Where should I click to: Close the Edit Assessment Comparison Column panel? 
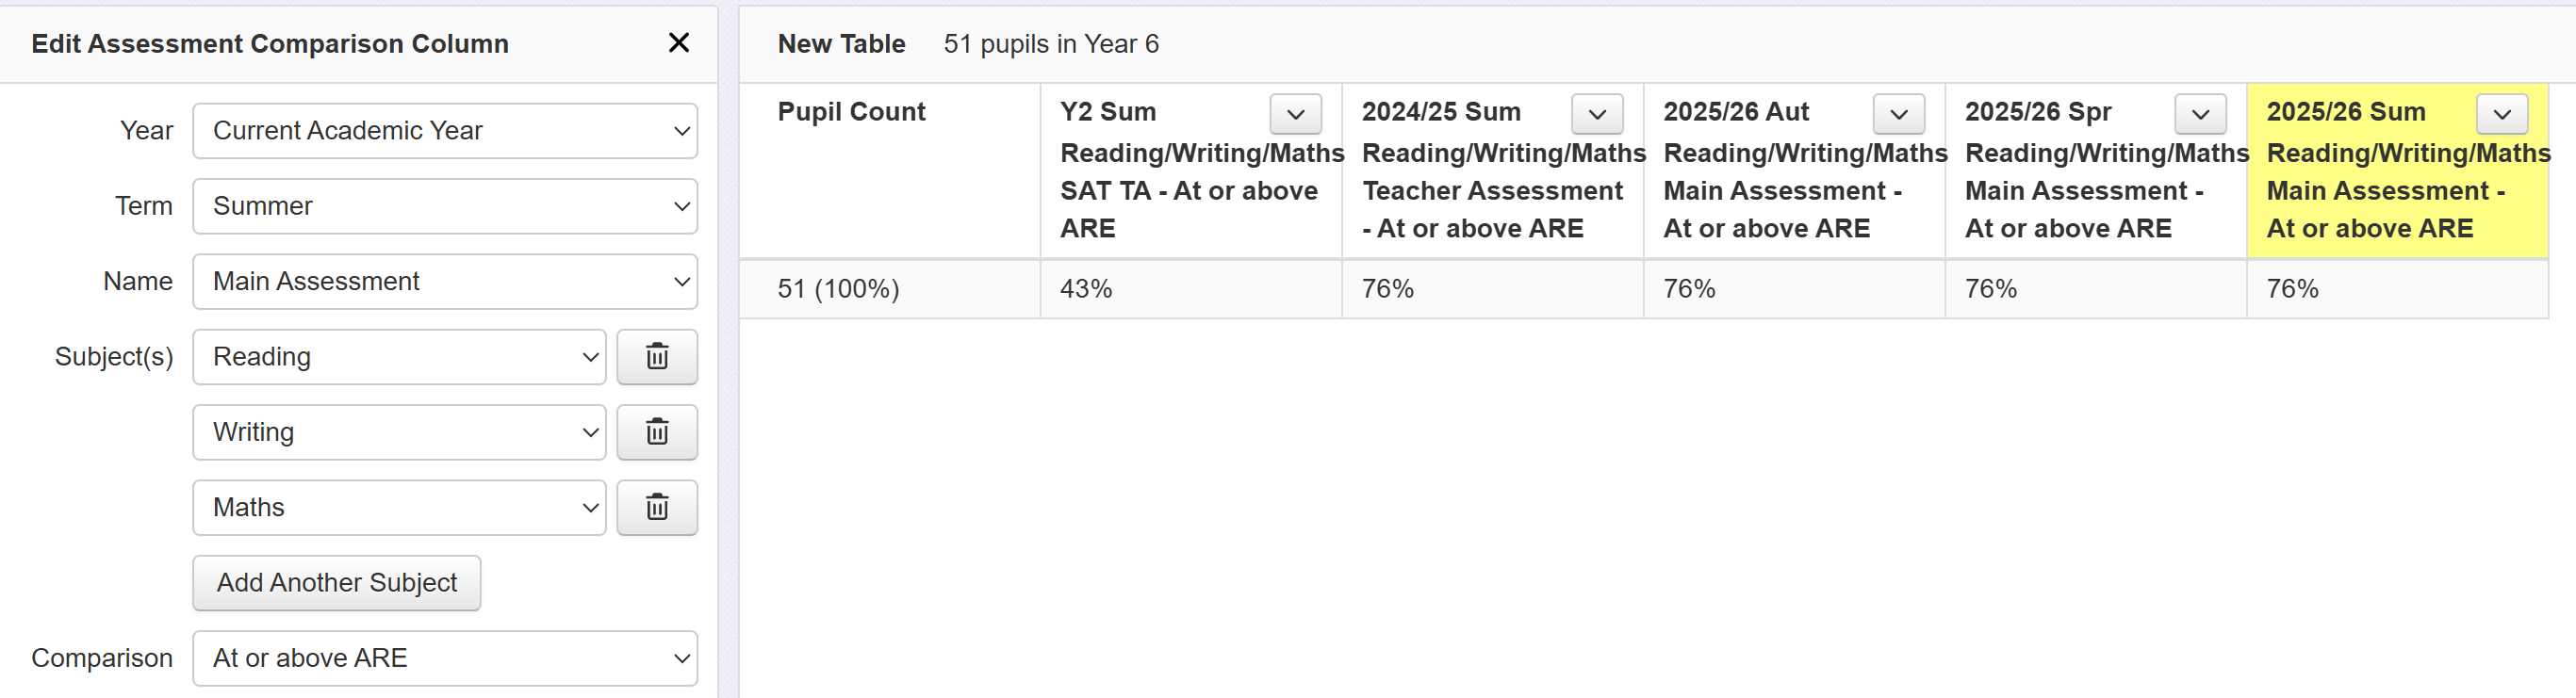(678, 43)
